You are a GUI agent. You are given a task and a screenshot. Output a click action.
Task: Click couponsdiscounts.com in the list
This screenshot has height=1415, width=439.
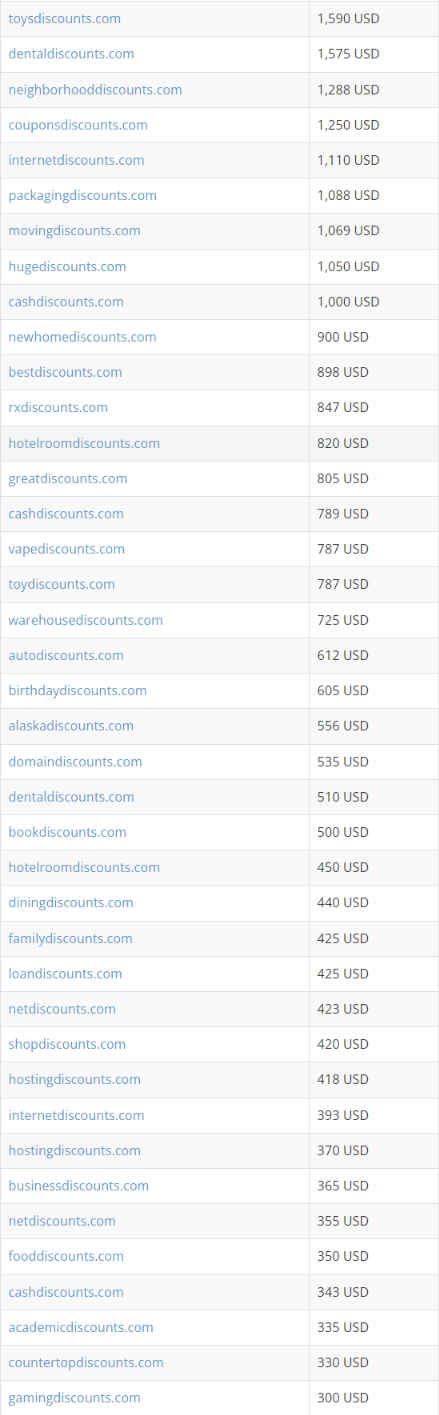point(78,125)
